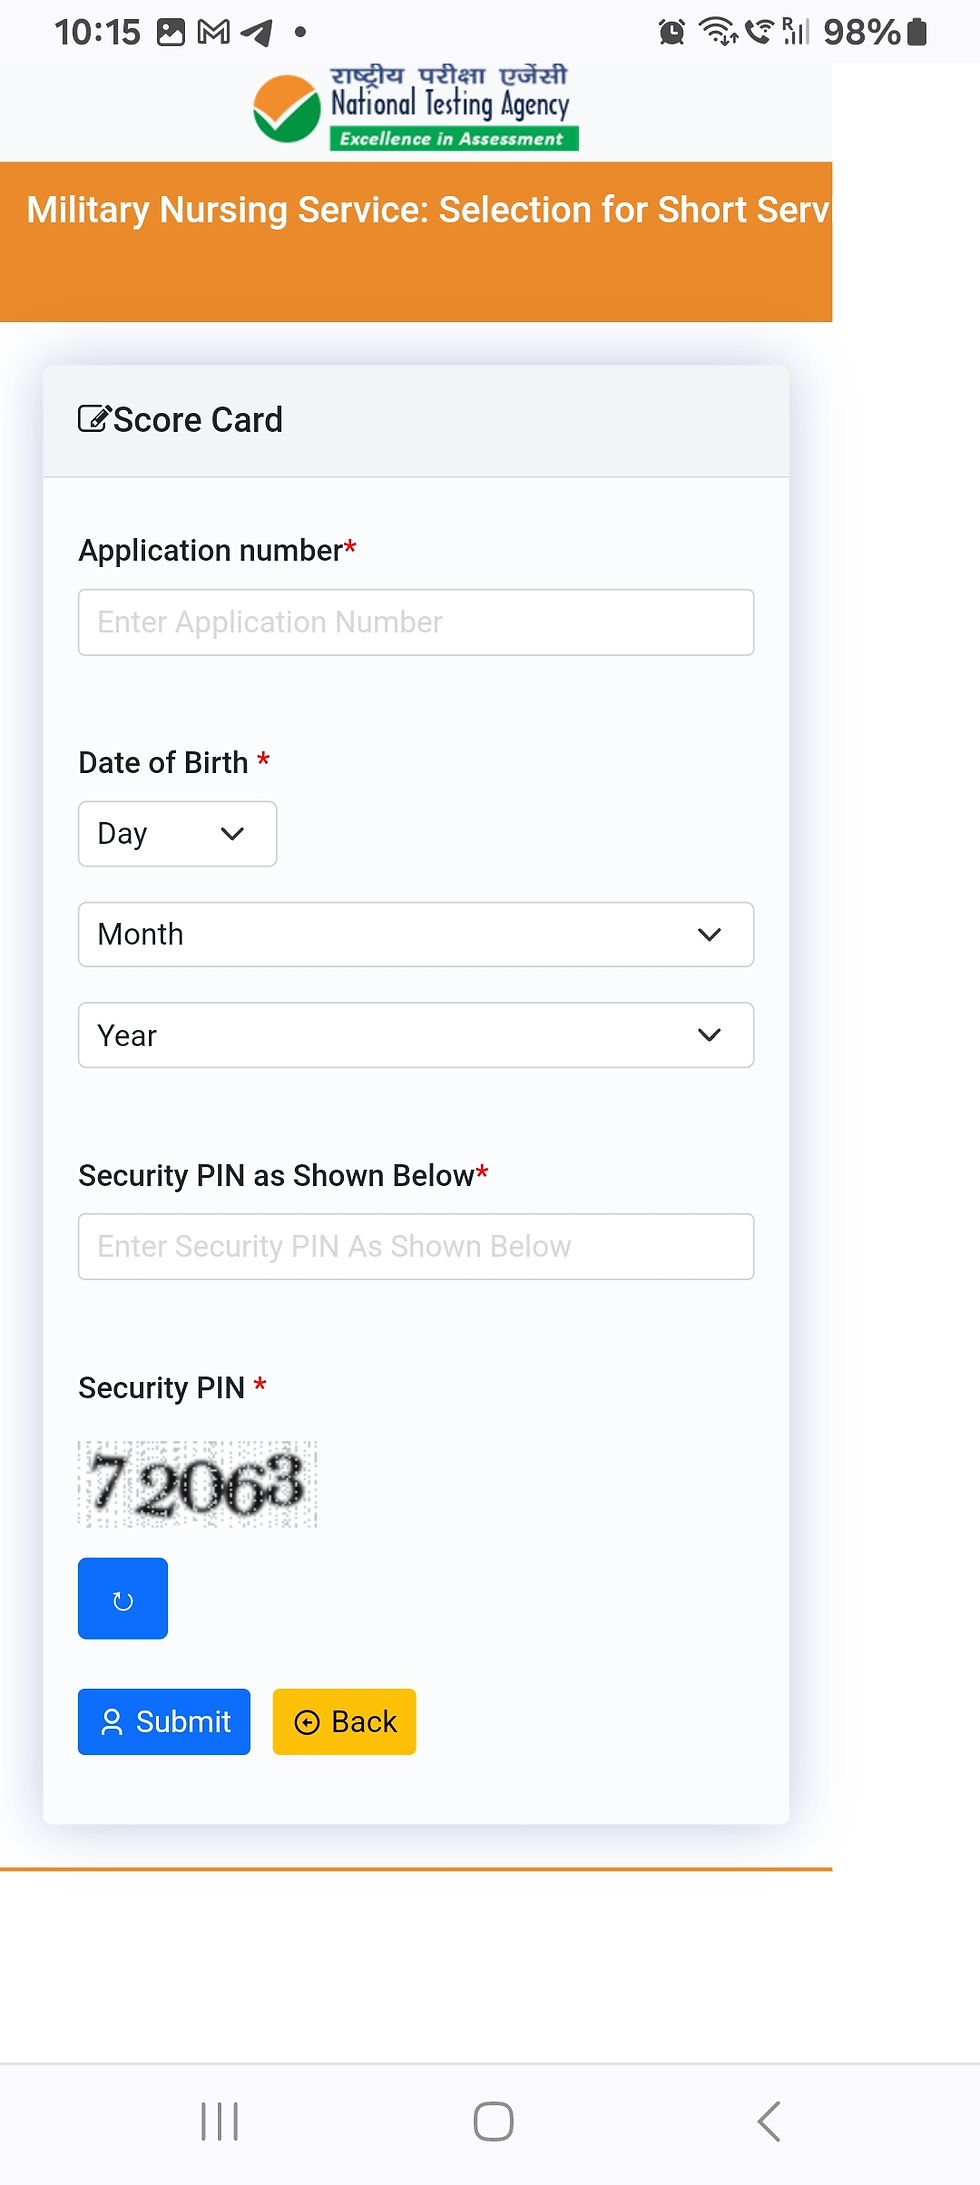Tap the battery icon in status bar
The height and width of the screenshot is (2185, 980).
click(x=916, y=32)
